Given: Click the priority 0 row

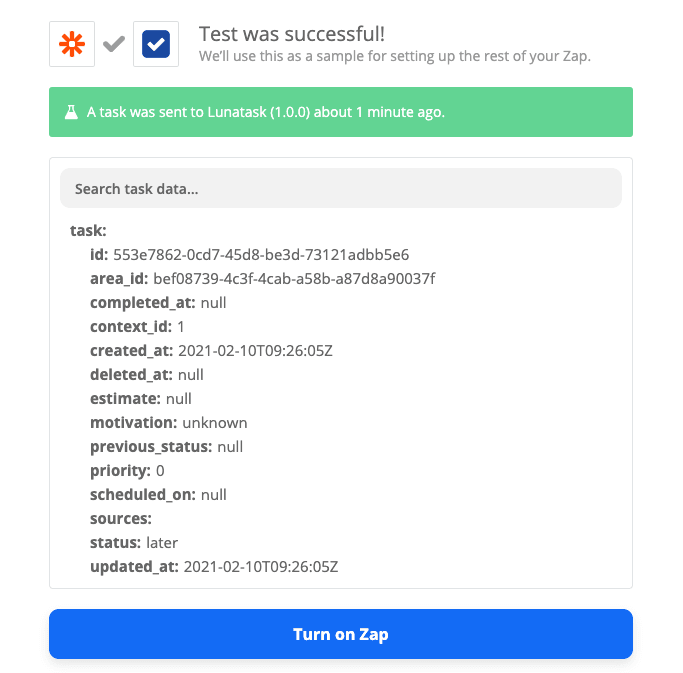Looking at the screenshot, I should pos(127,471).
